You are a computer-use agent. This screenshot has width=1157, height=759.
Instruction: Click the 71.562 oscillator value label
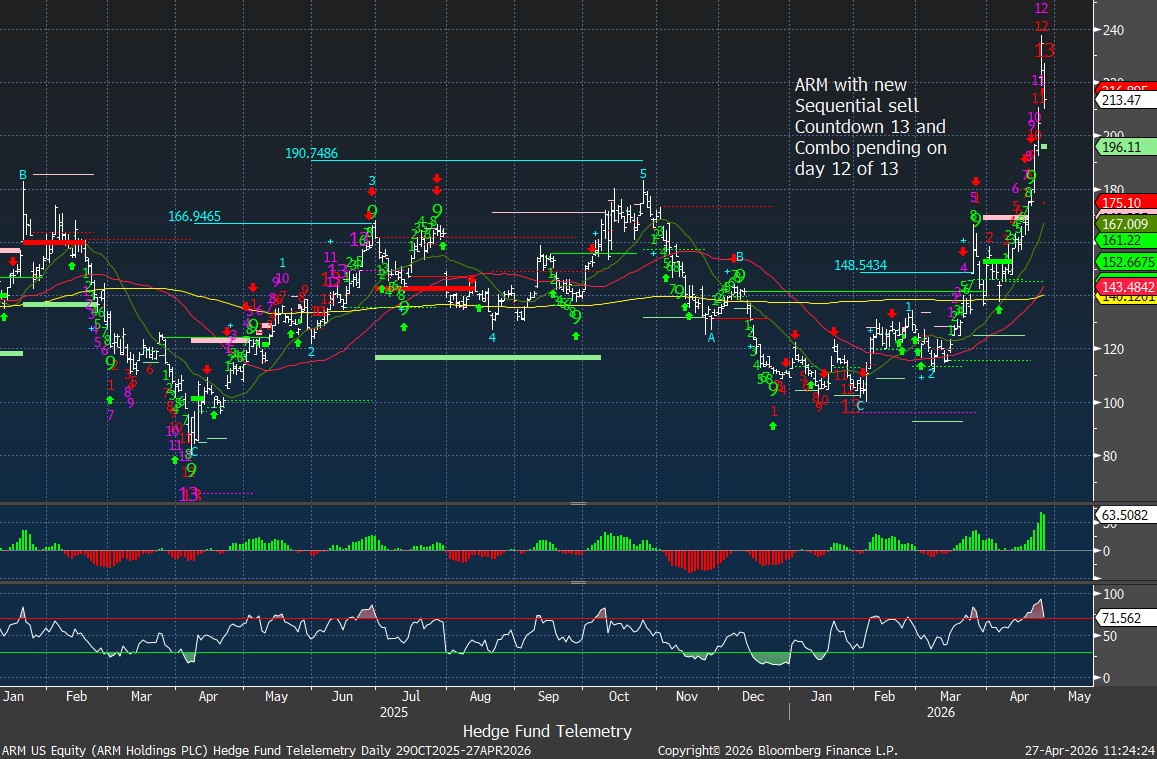1122,620
